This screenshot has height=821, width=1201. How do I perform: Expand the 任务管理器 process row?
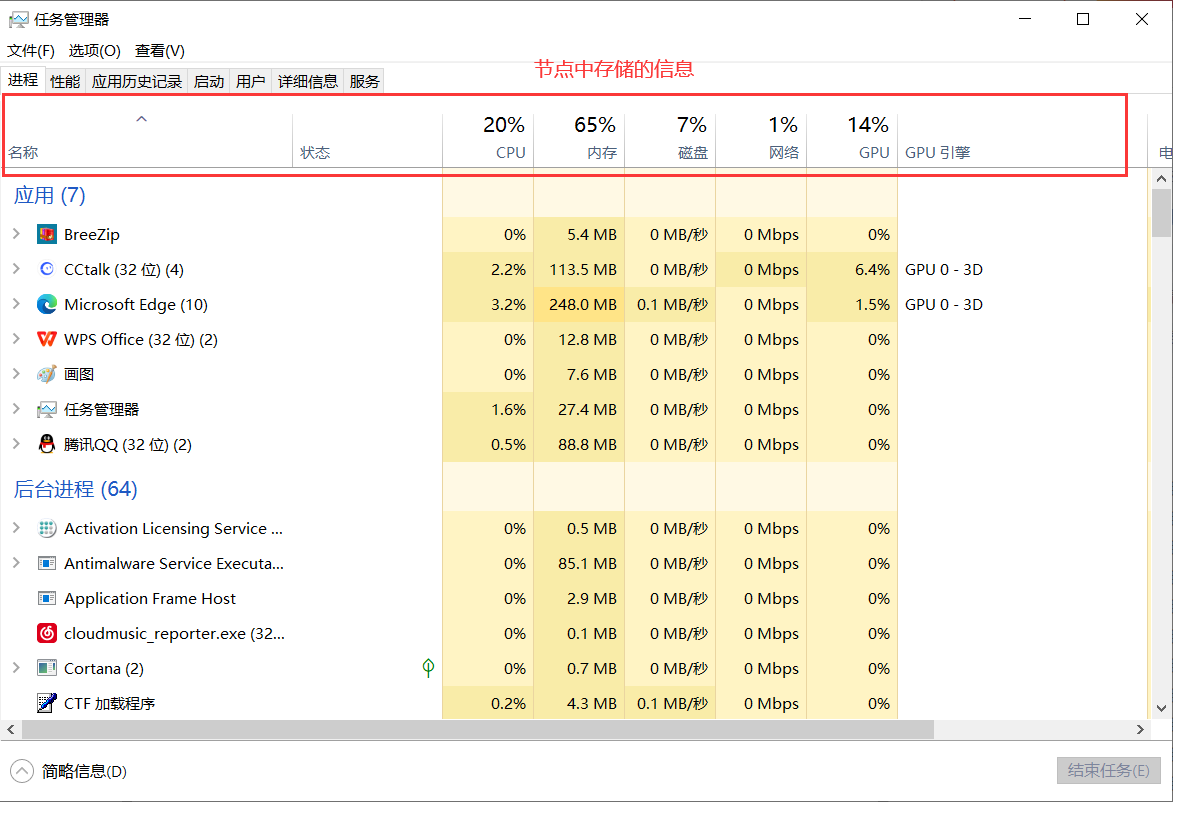pos(16,409)
